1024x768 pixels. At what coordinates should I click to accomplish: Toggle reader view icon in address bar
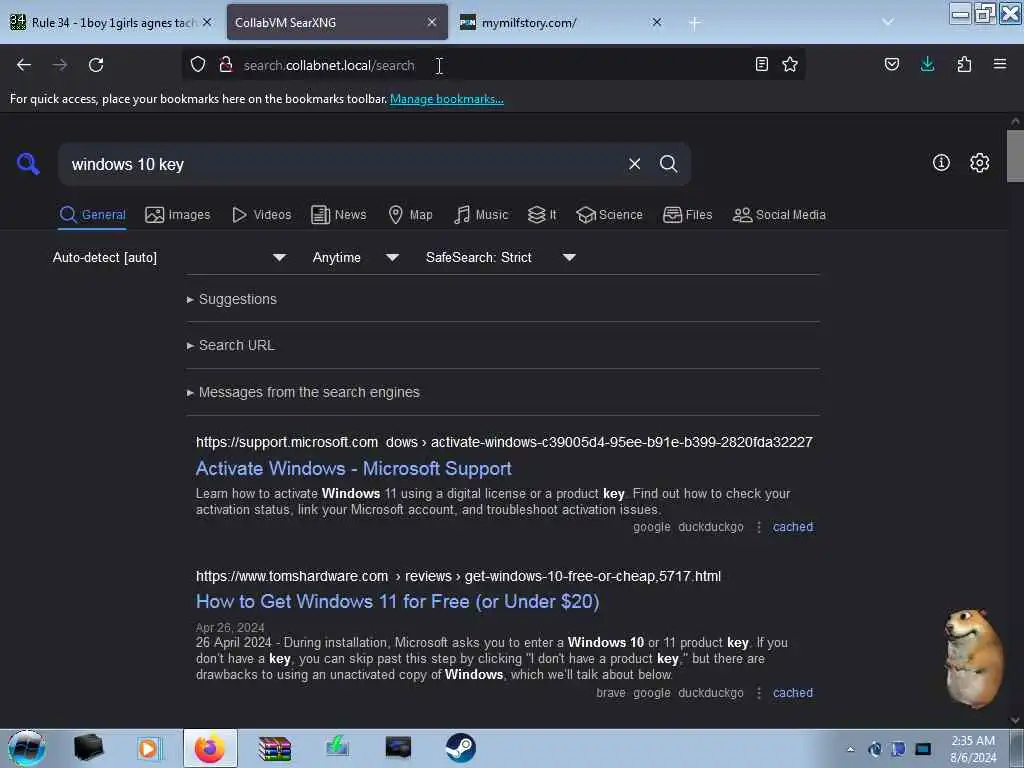point(761,64)
